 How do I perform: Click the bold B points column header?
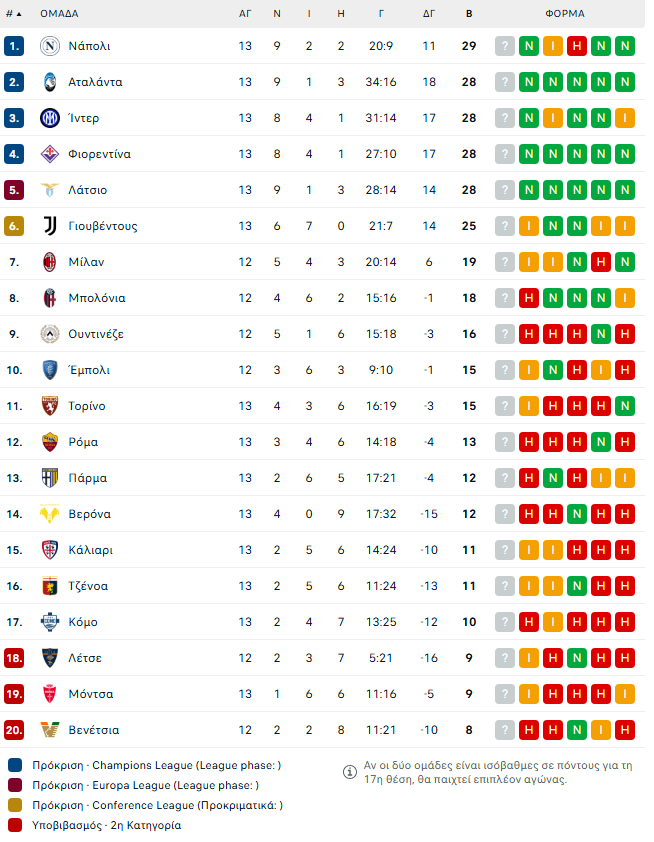tap(469, 14)
